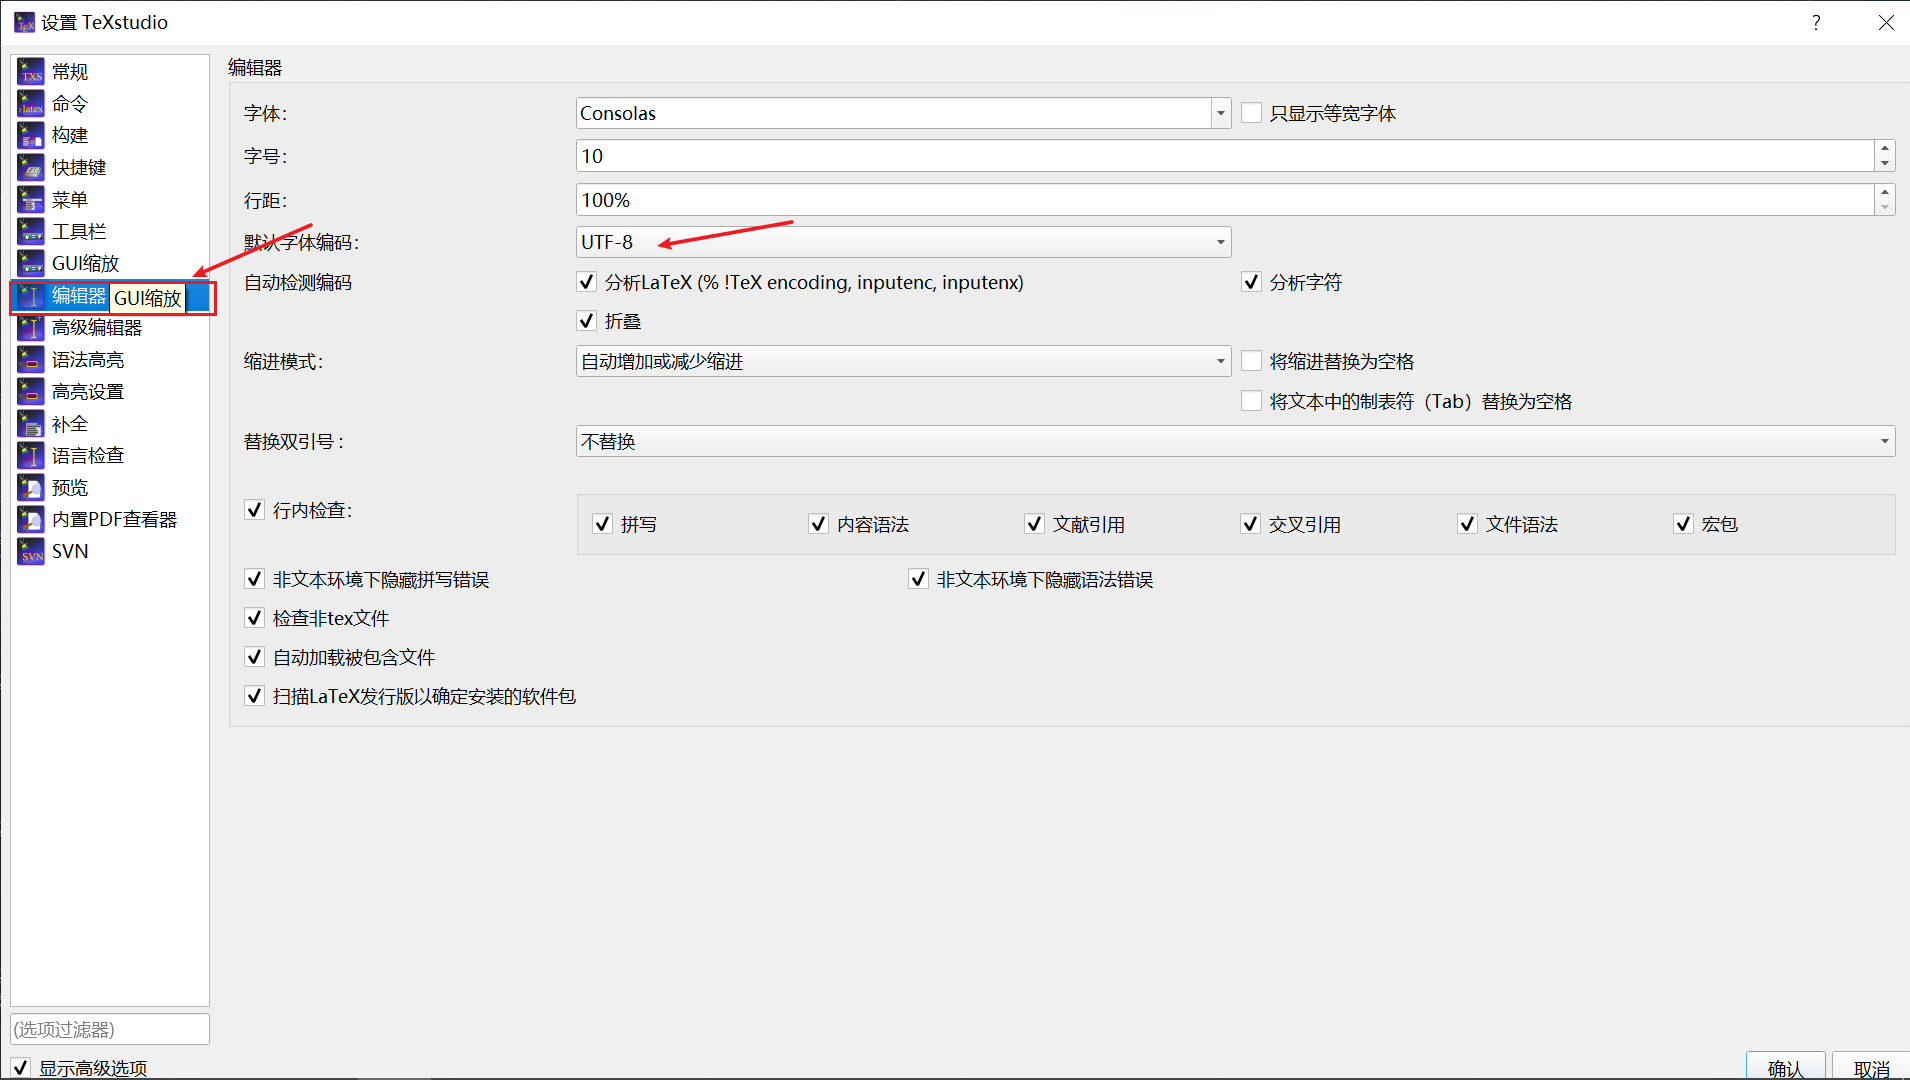
Task: Toggle 文献引用 checkbox
Action: click(1034, 524)
